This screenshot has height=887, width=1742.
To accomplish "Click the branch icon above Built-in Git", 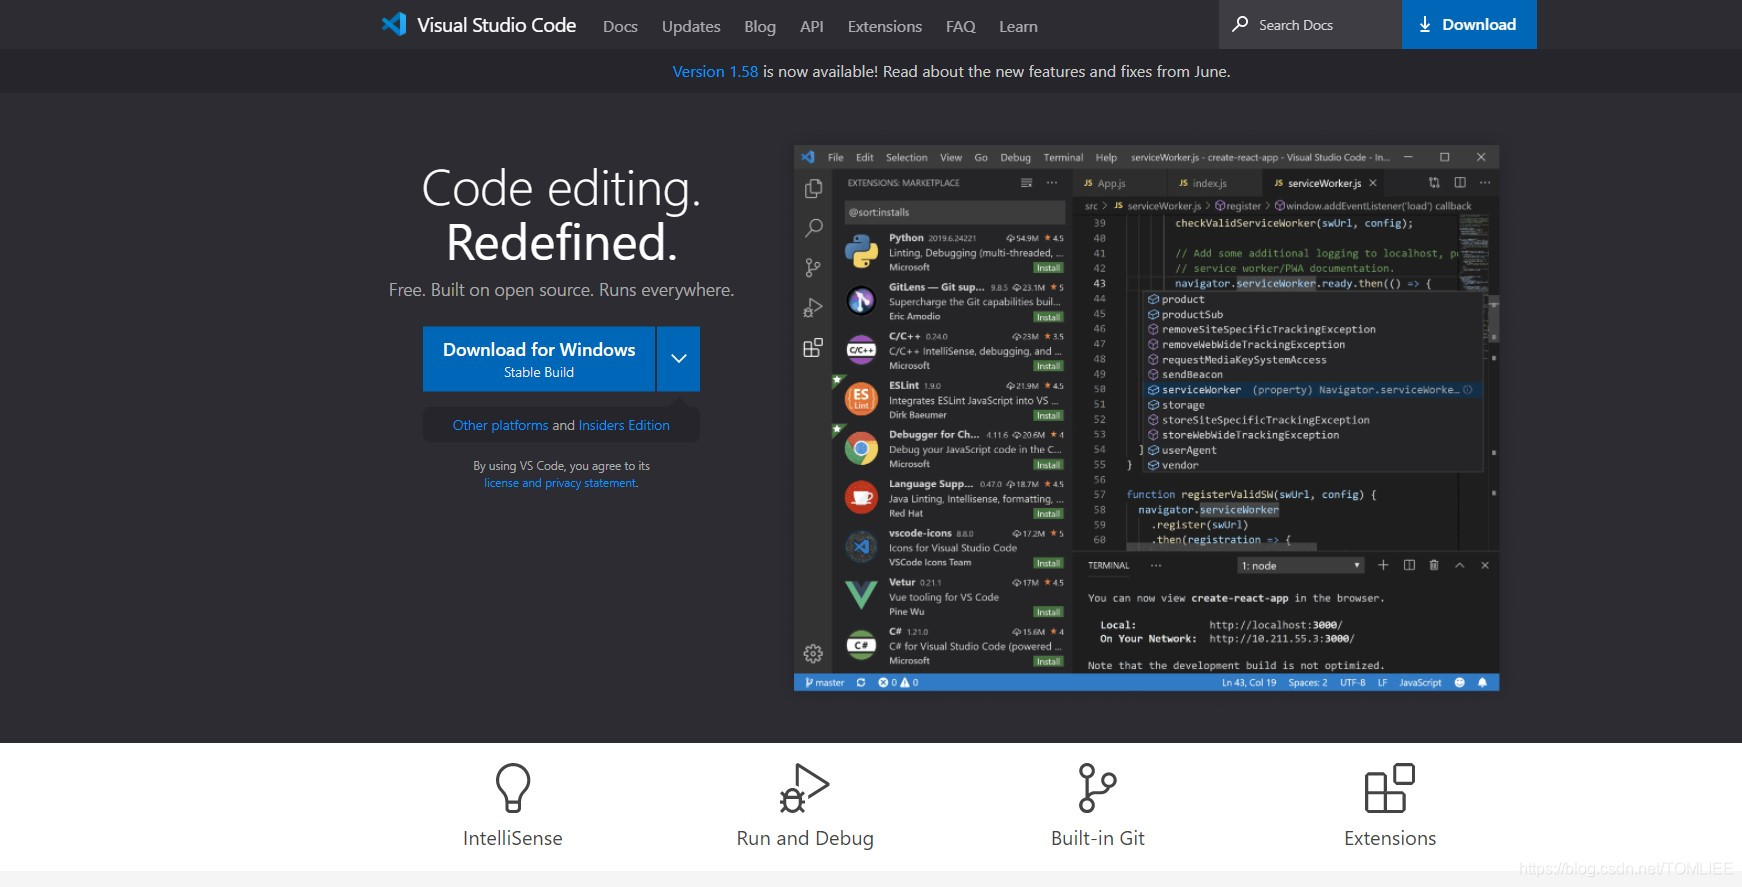I will 1097,788.
